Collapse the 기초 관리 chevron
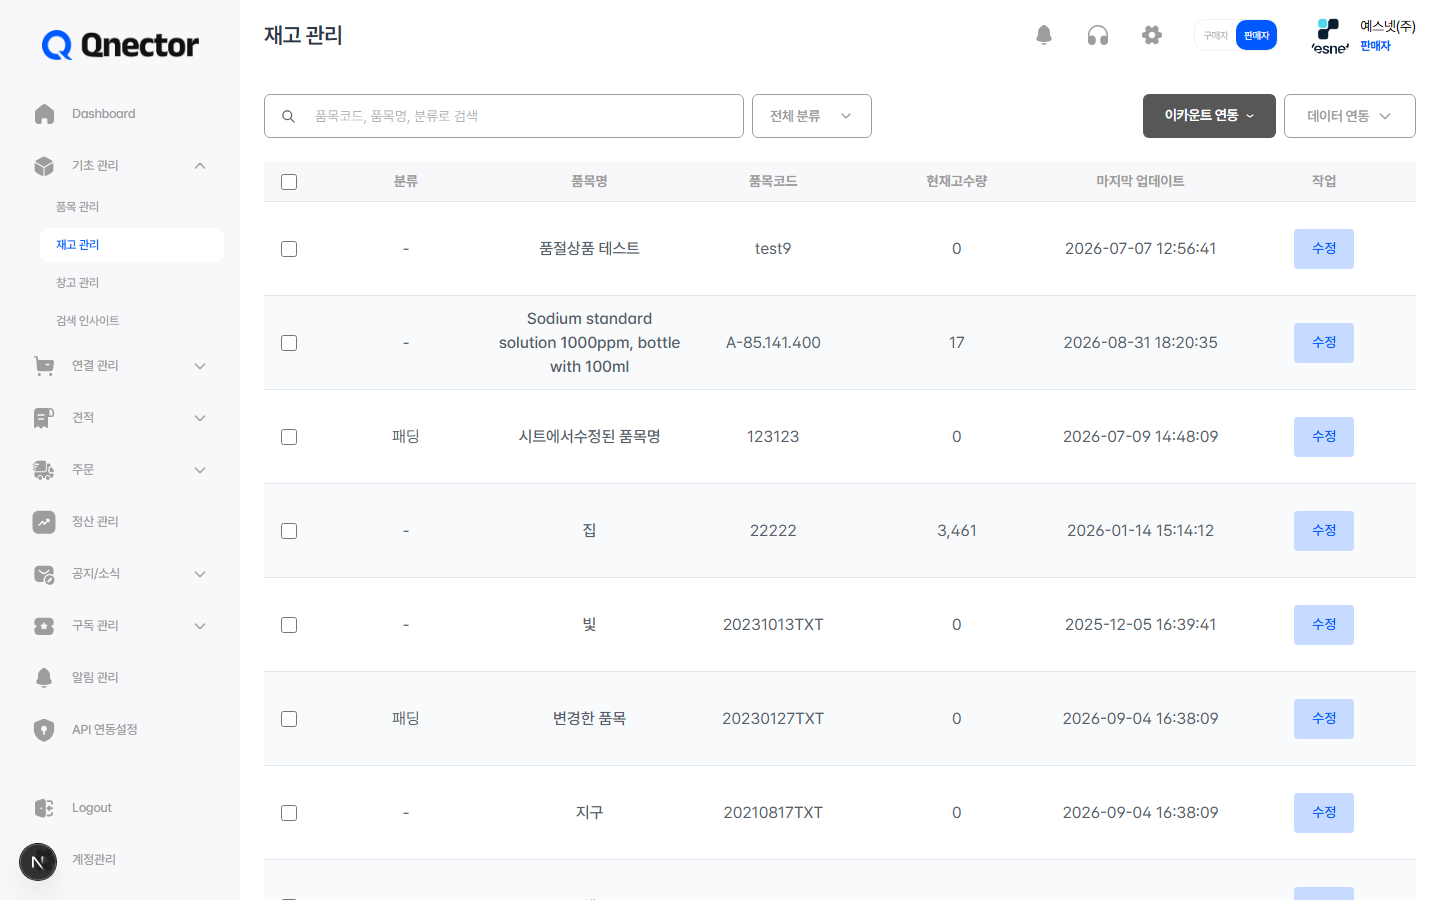 click(200, 166)
